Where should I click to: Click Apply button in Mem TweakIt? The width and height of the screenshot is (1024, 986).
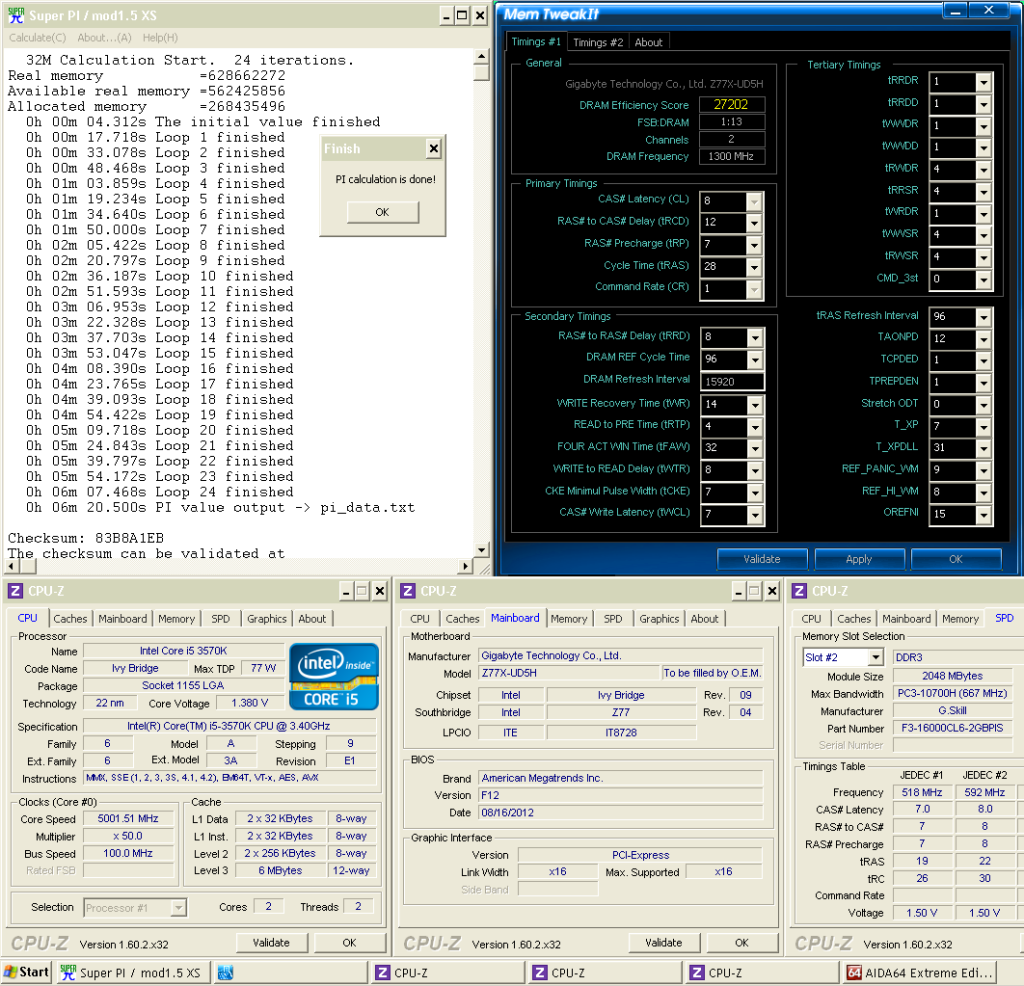pyautogui.click(x=859, y=559)
